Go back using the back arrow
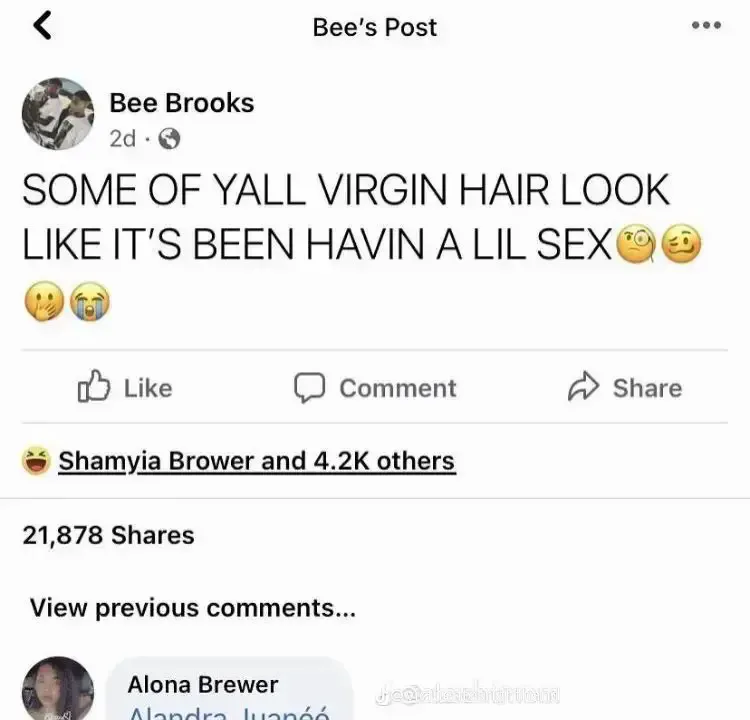The height and width of the screenshot is (720, 750). 42,25
